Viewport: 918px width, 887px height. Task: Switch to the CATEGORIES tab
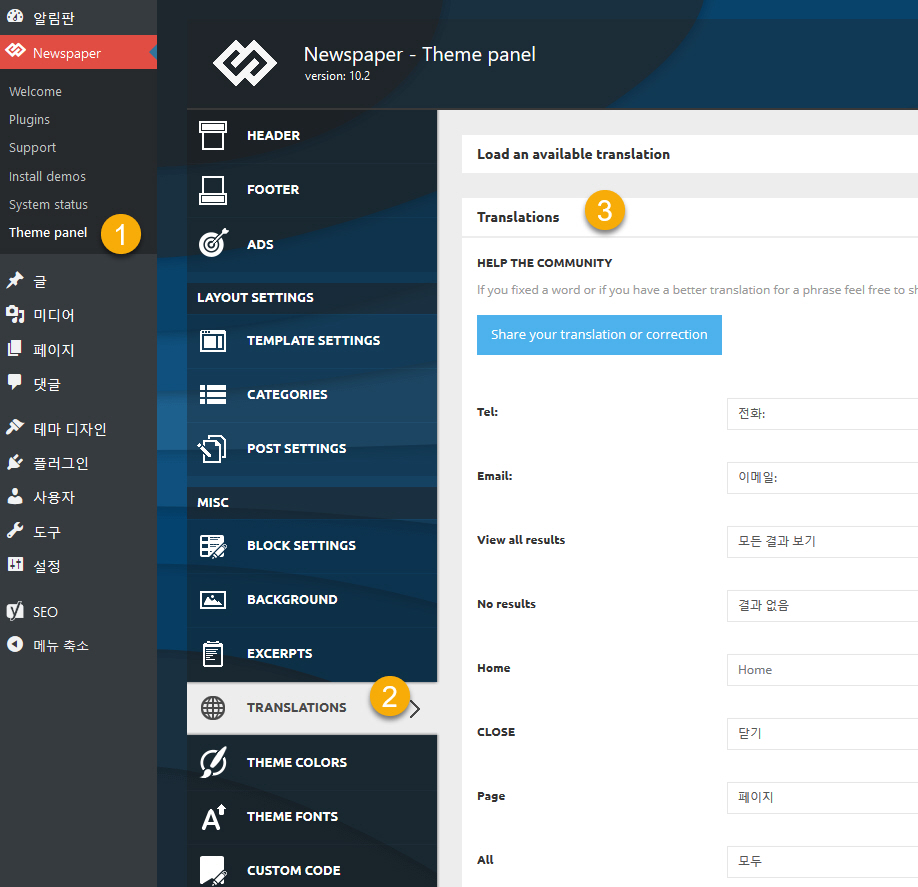(311, 395)
